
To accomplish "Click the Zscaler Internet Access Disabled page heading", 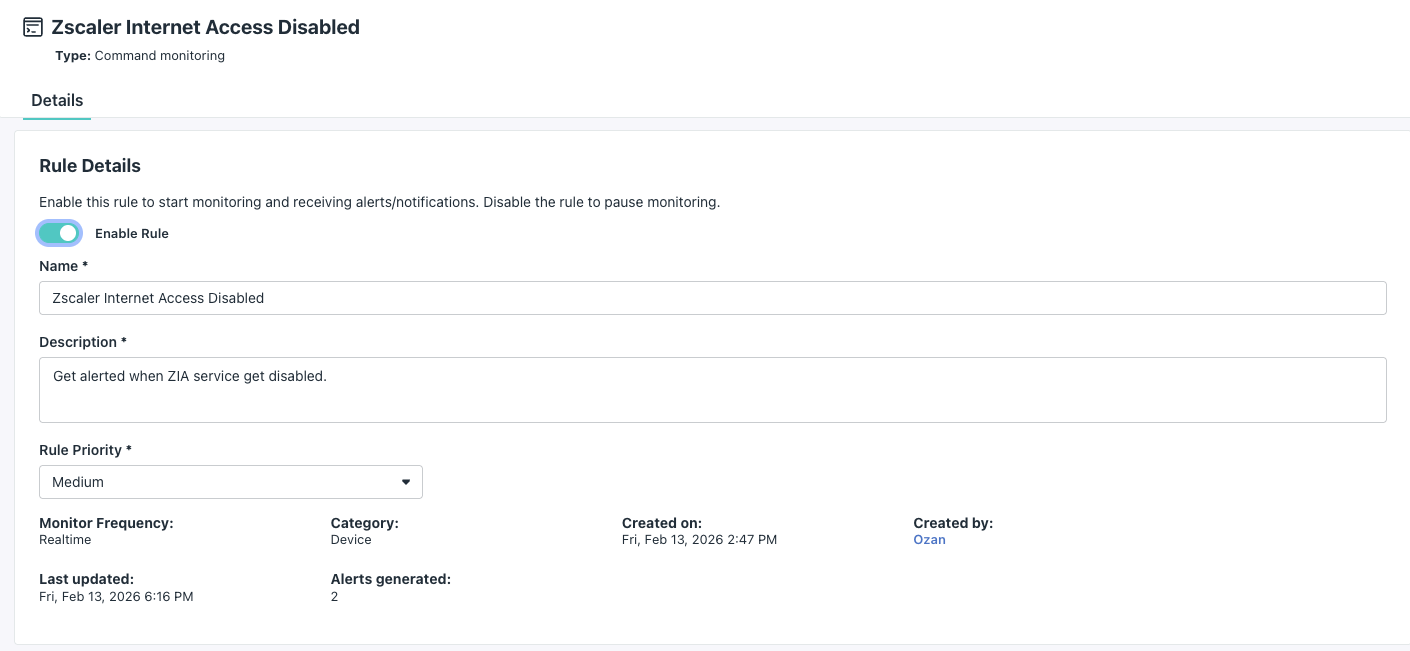I will coord(205,28).
